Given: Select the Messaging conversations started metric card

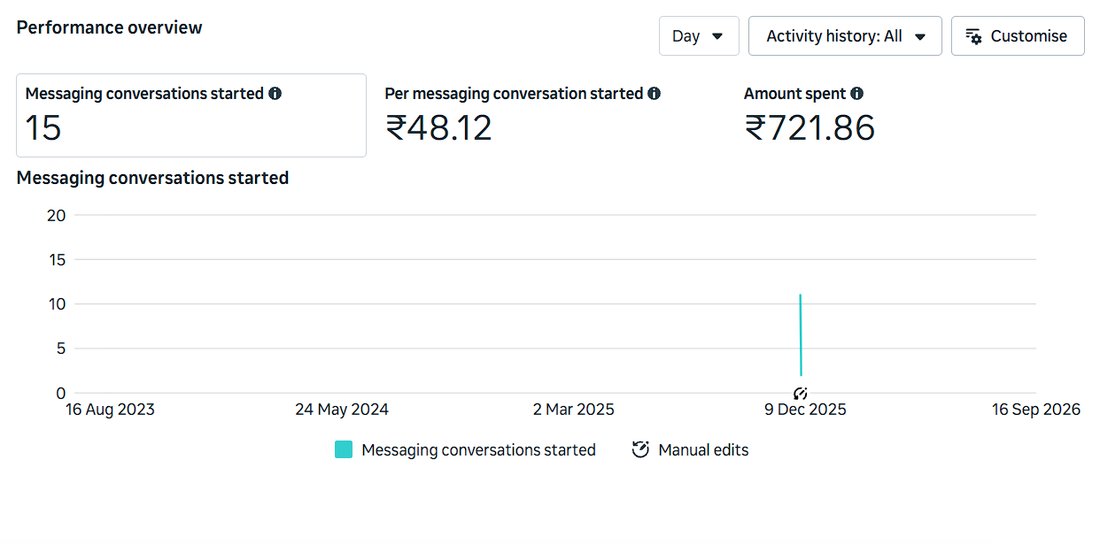Looking at the screenshot, I should 192,115.
